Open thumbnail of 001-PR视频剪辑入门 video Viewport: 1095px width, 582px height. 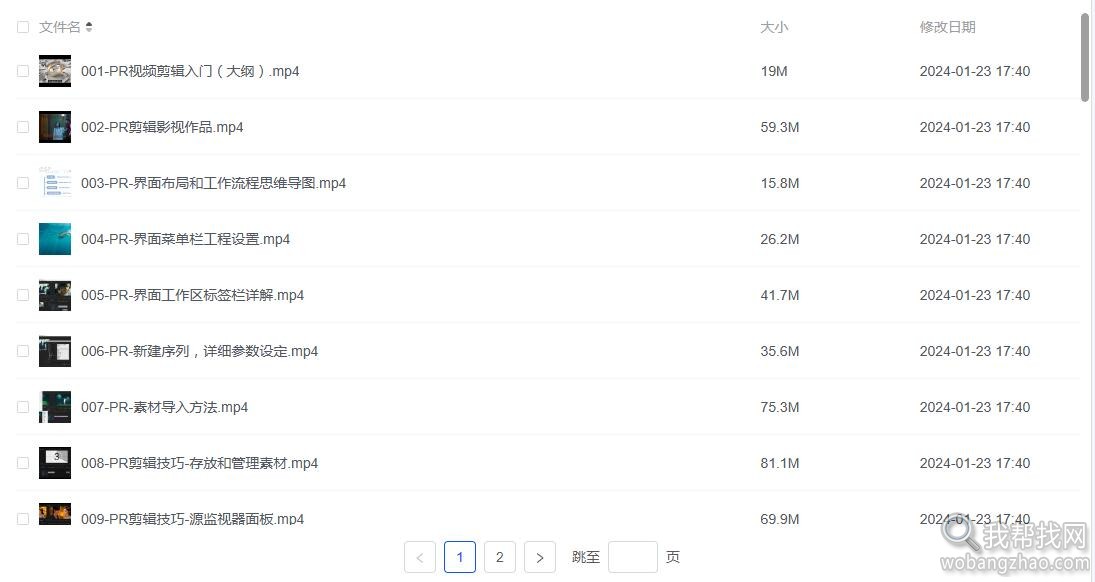(54, 71)
